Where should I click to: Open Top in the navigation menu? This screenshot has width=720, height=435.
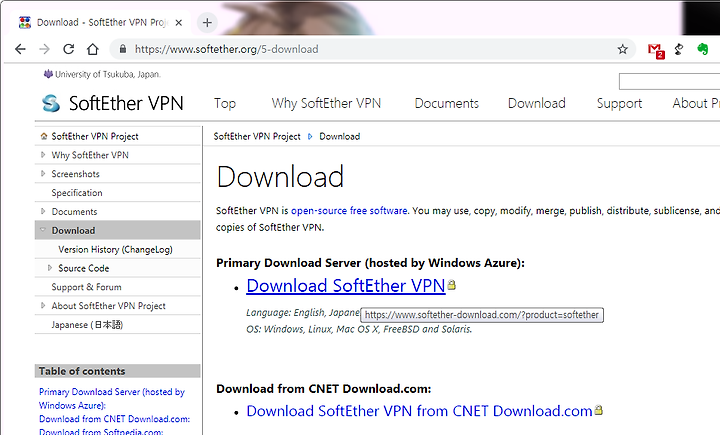pyautogui.click(x=225, y=103)
